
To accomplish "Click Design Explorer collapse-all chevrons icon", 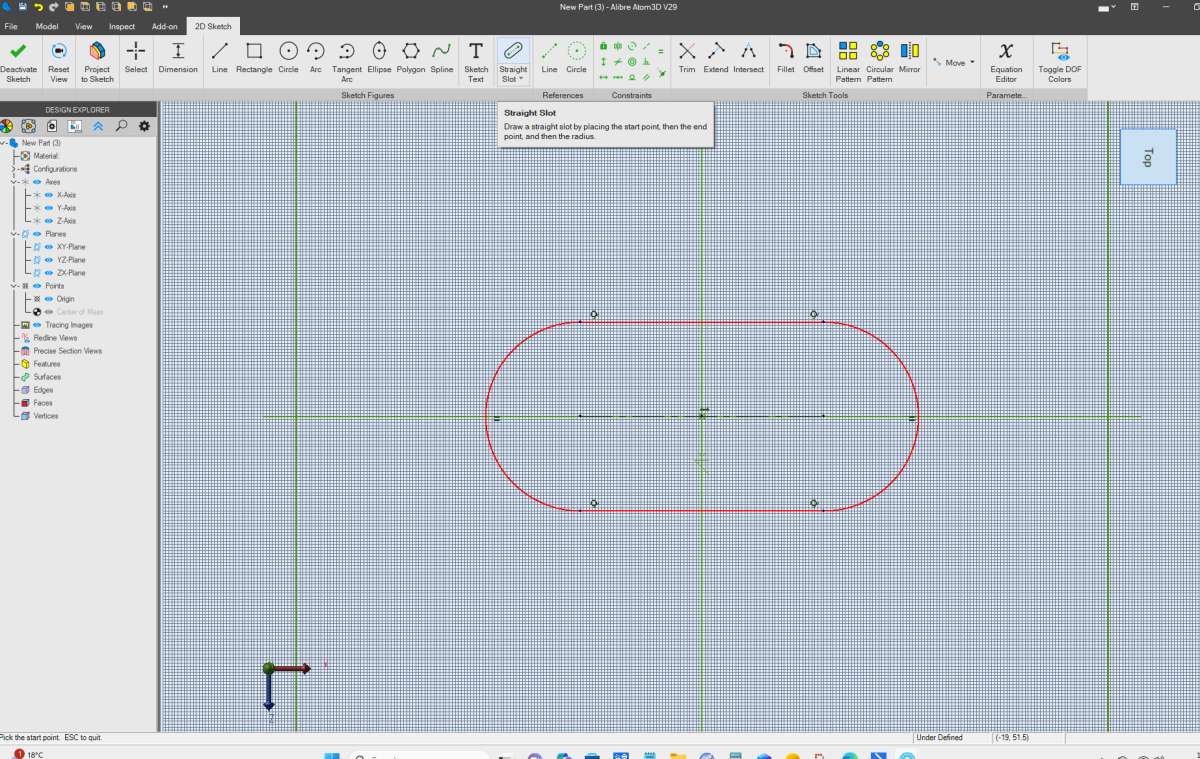I will 98,126.
